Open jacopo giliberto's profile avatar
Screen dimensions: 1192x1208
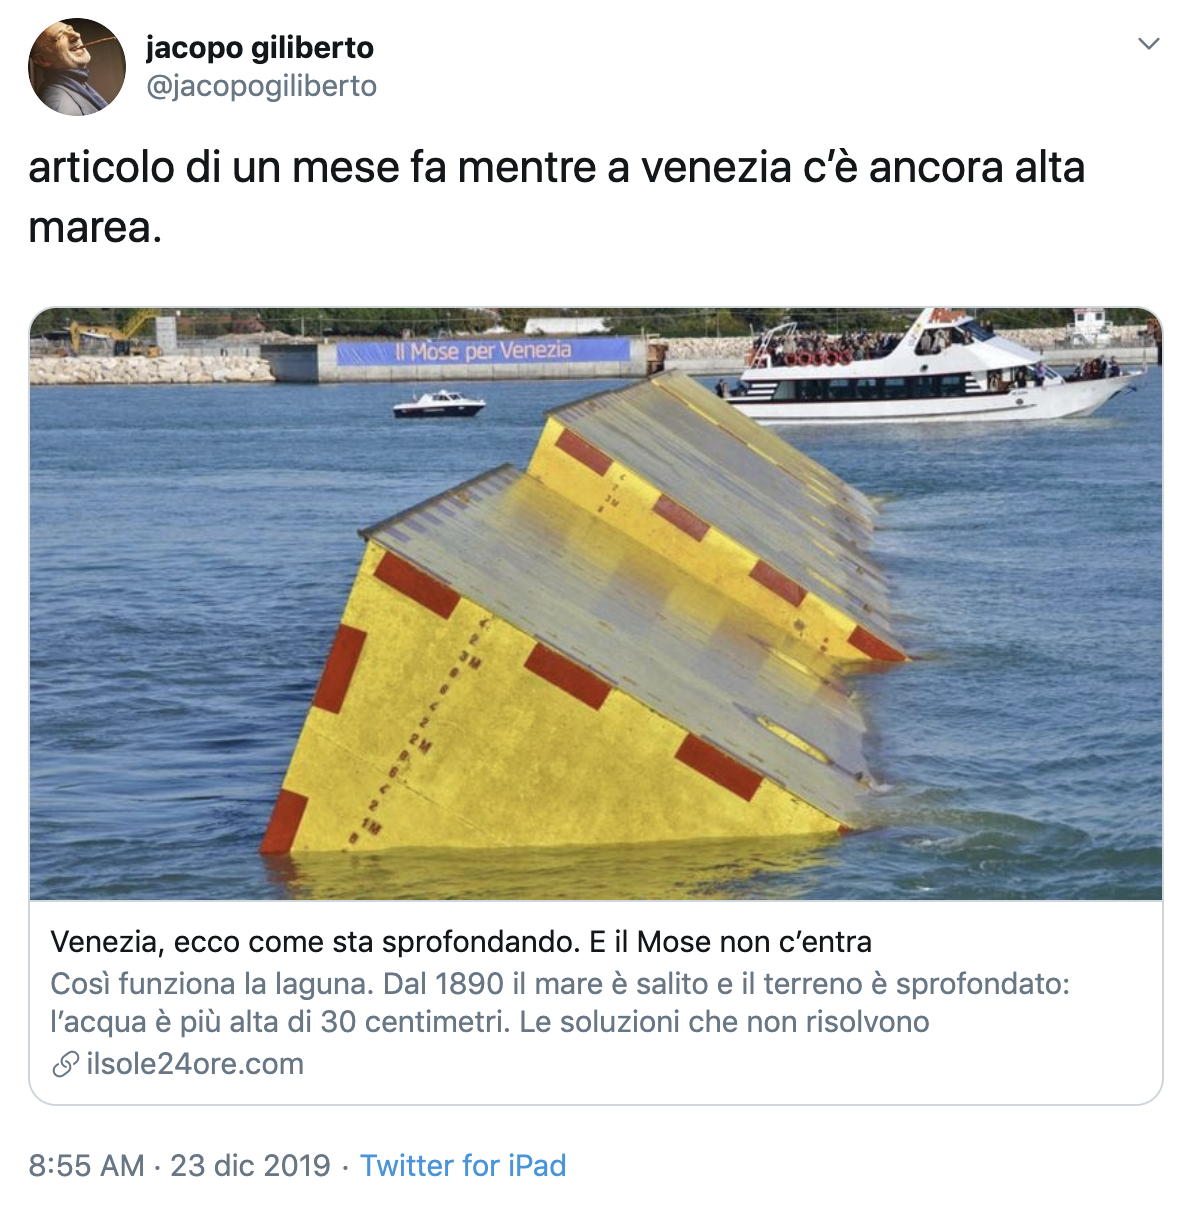pyautogui.click(x=77, y=67)
